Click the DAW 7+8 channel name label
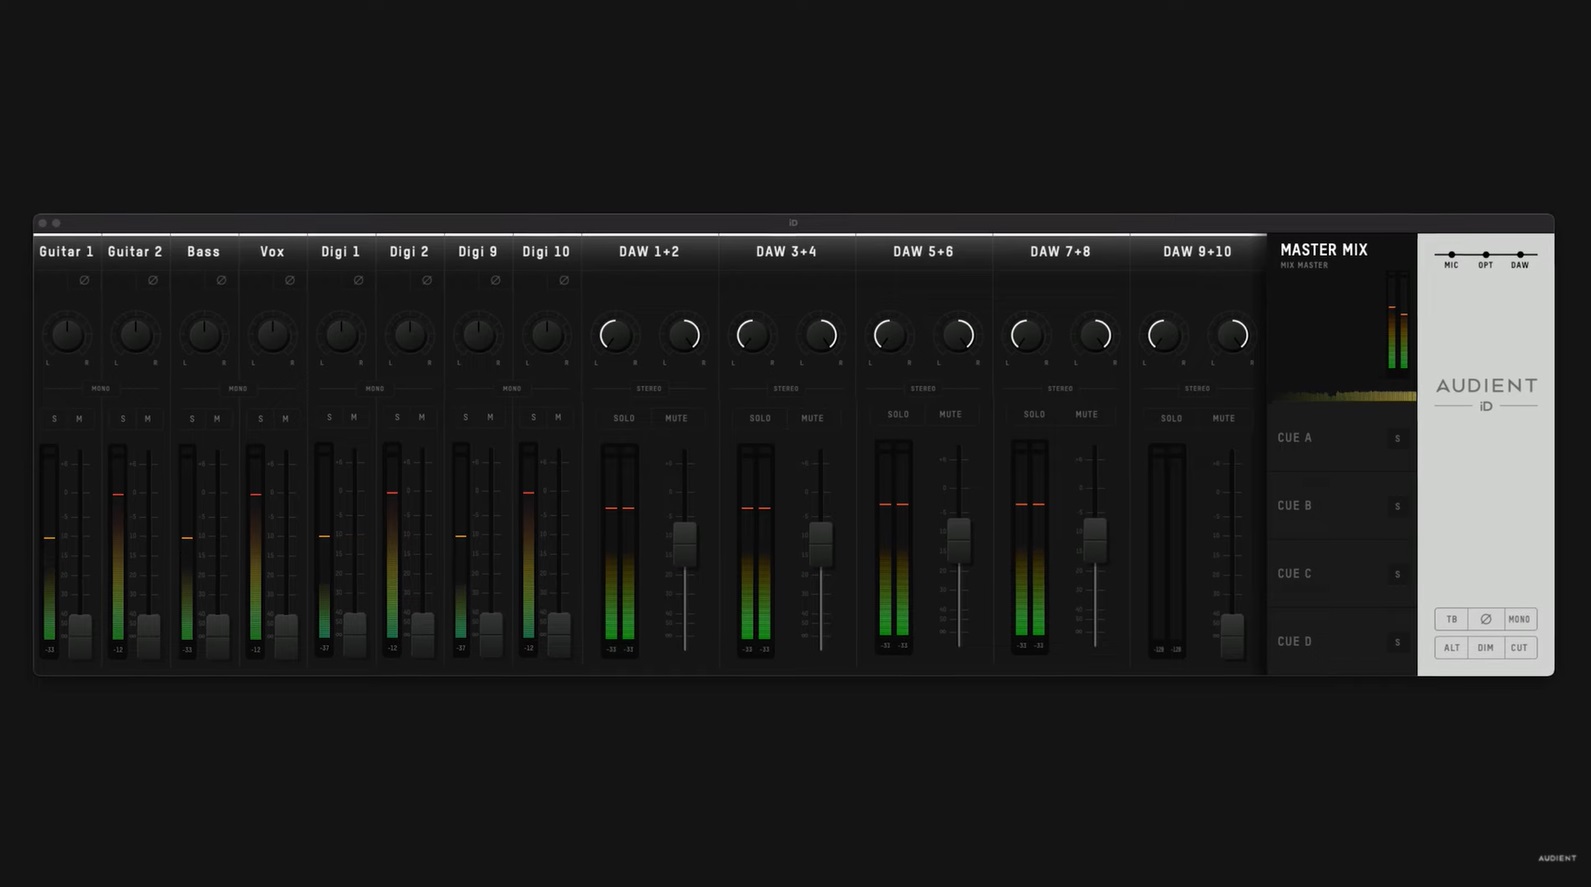This screenshot has height=887, width=1591. 1060,252
